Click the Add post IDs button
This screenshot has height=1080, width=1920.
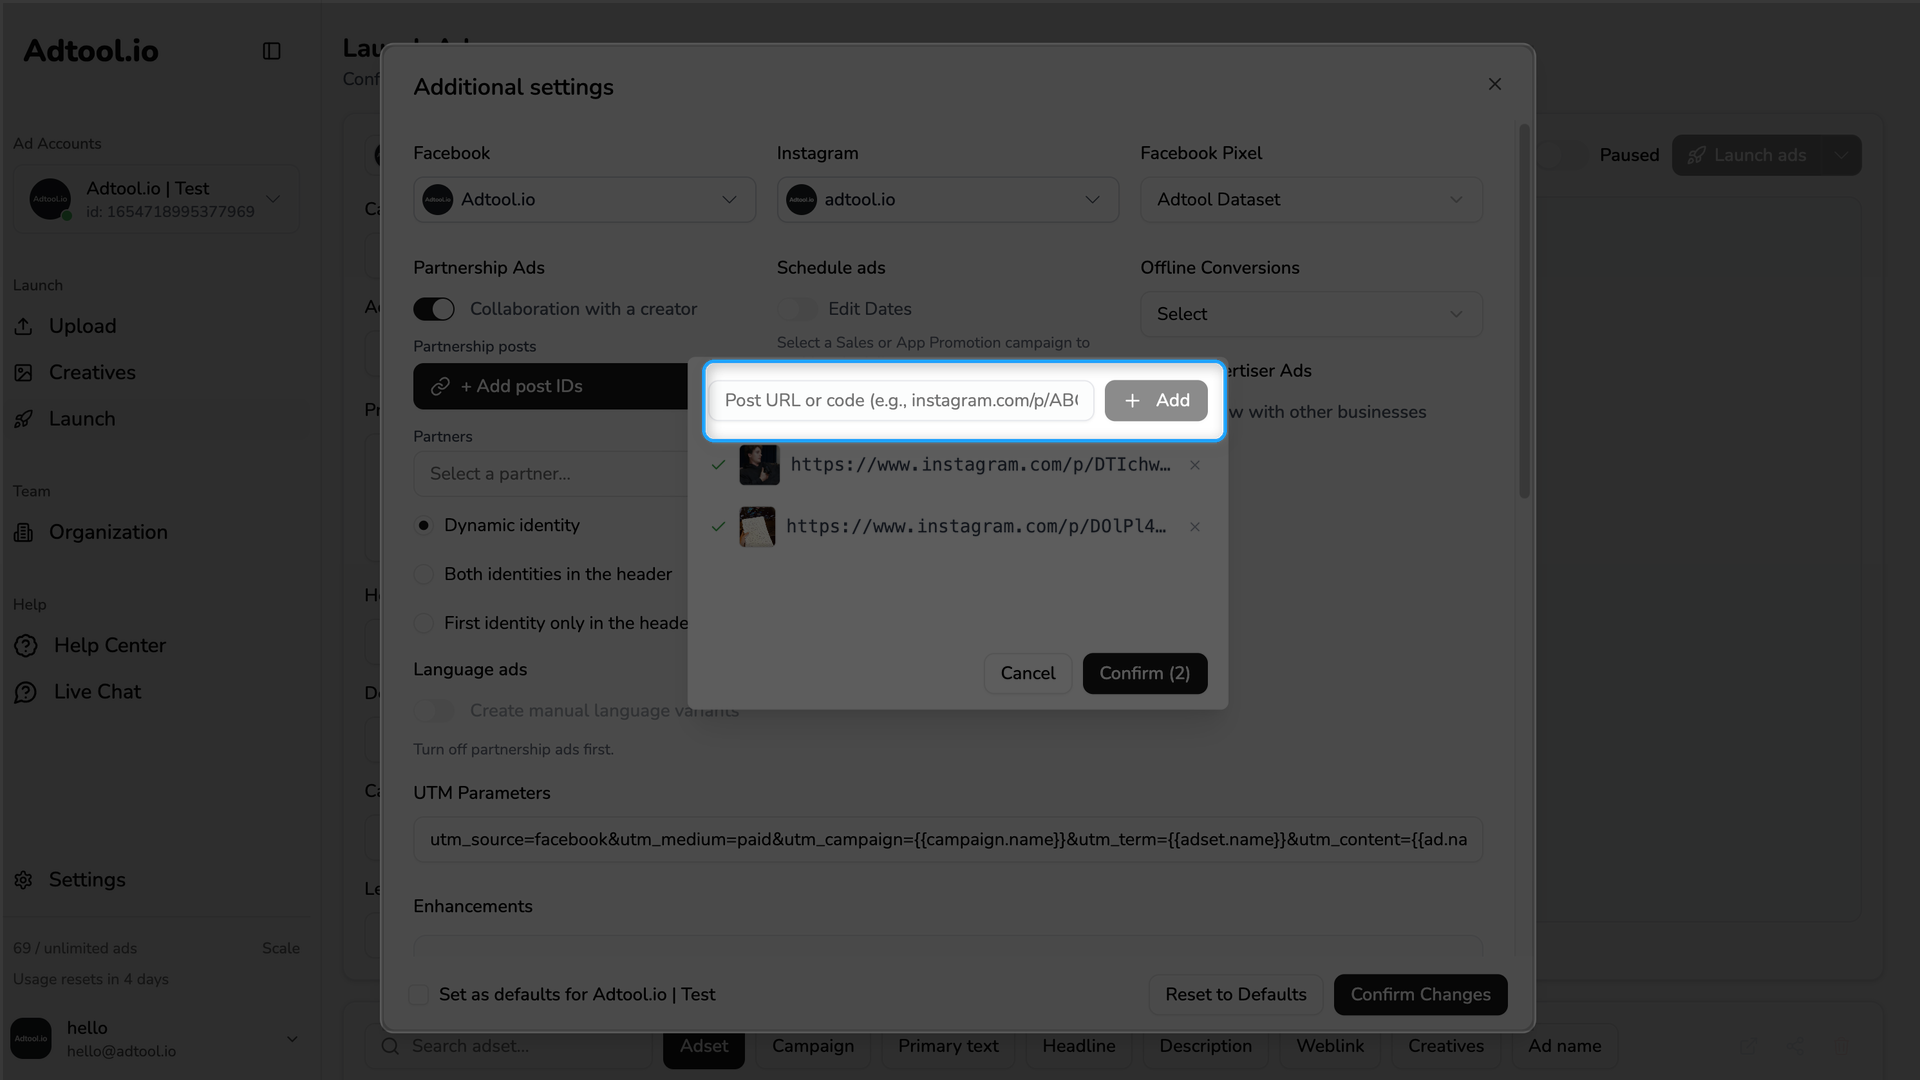551,386
